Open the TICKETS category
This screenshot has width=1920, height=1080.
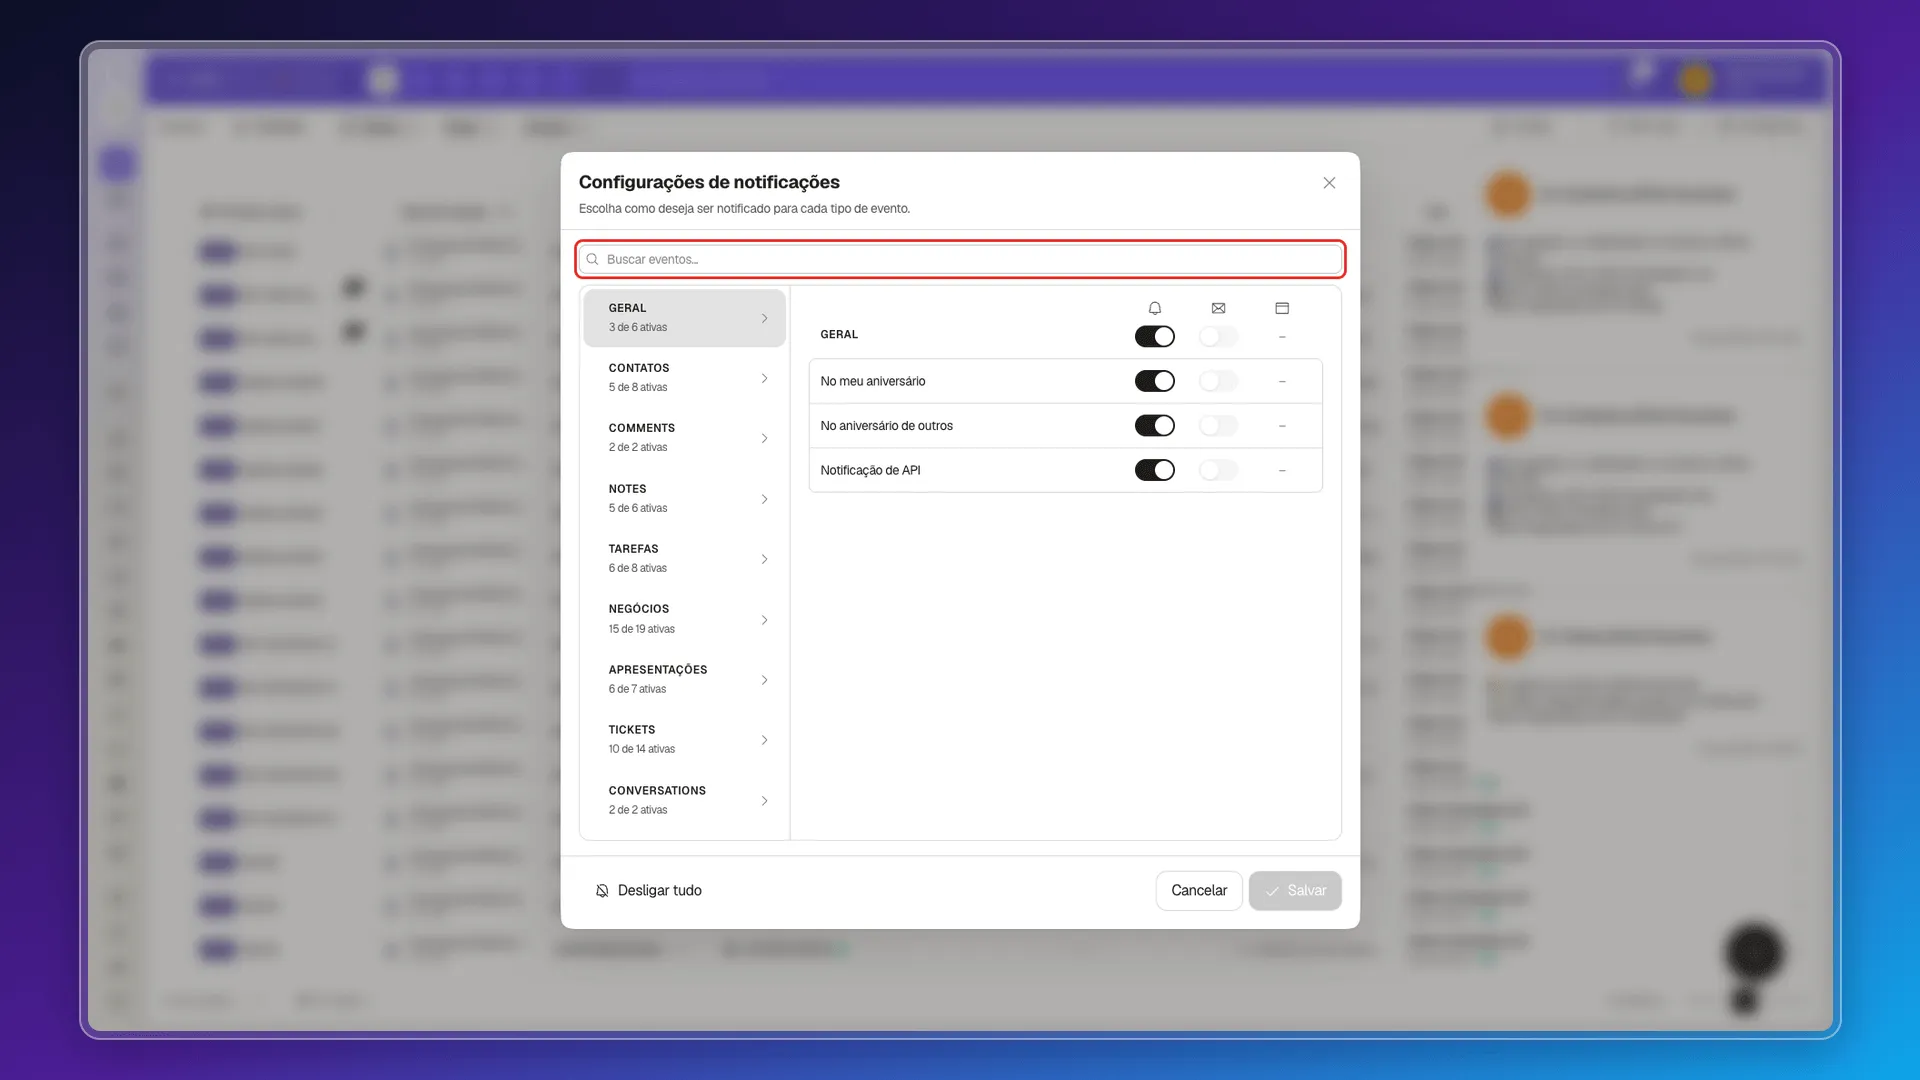pos(684,740)
